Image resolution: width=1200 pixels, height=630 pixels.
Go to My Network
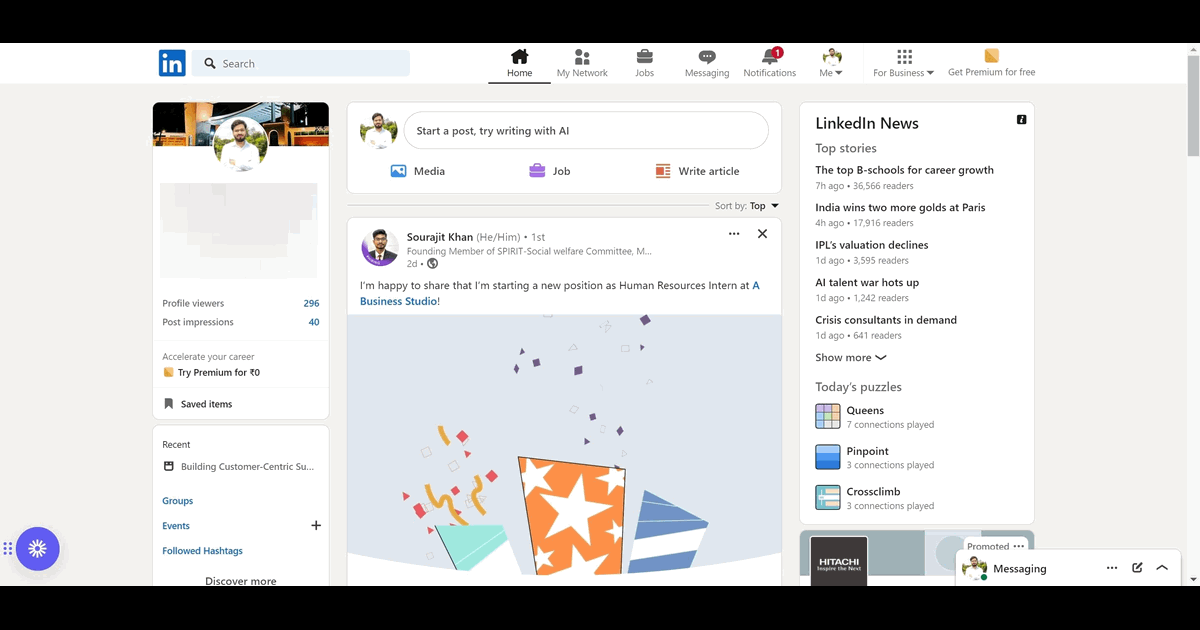point(582,63)
